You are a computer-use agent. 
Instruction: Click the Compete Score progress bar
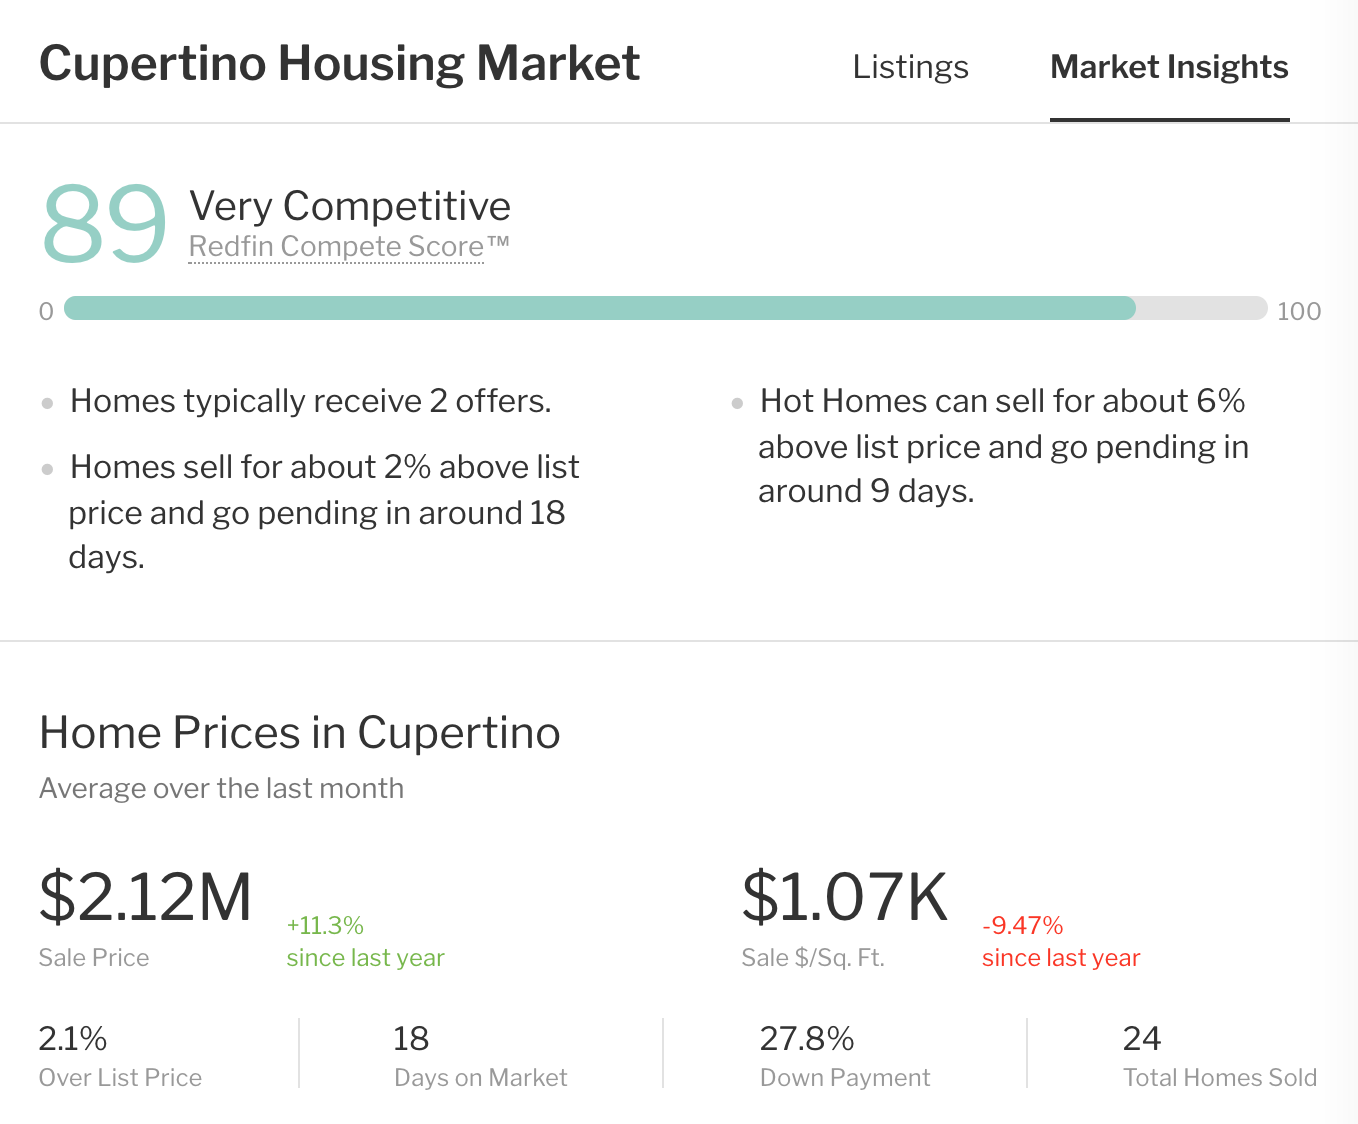pyautogui.click(x=665, y=308)
